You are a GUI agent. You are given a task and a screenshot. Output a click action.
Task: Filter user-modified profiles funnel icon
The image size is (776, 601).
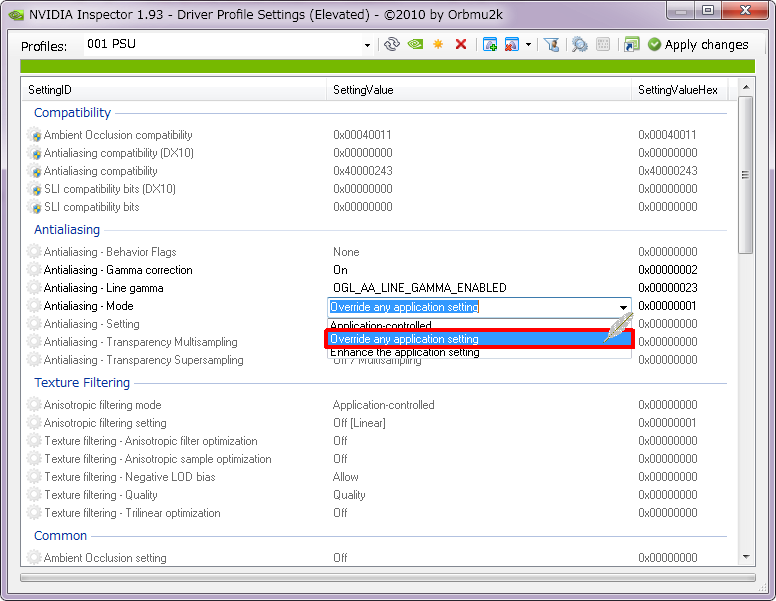(551, 45)
